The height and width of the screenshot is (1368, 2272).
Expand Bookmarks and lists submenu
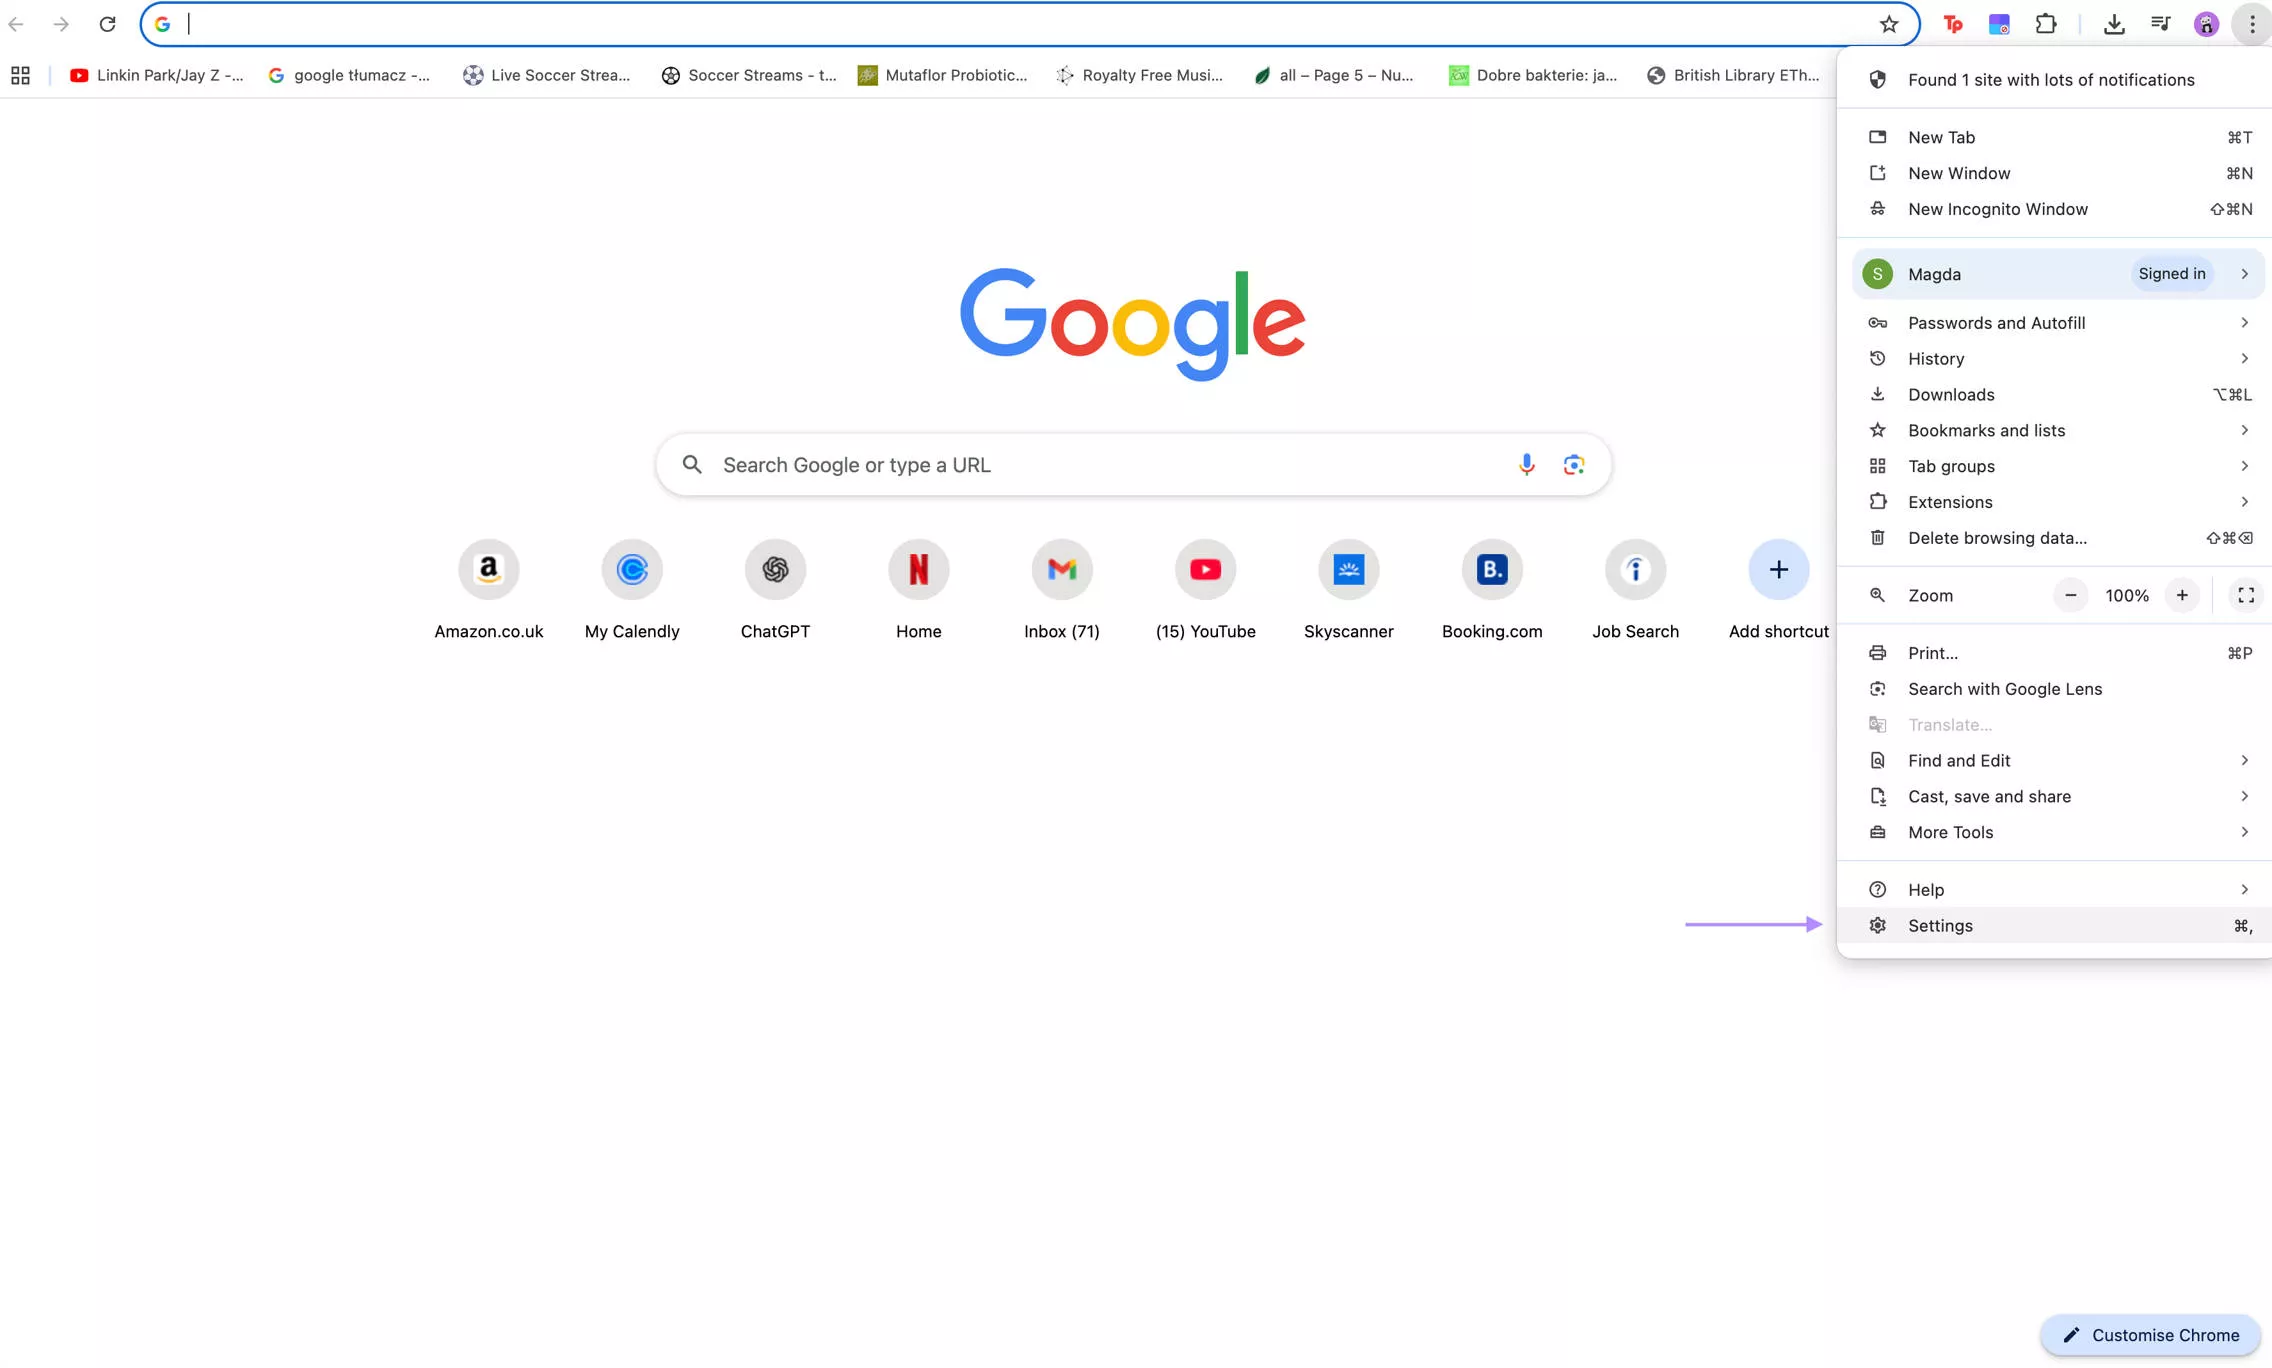click(2057, 430)
